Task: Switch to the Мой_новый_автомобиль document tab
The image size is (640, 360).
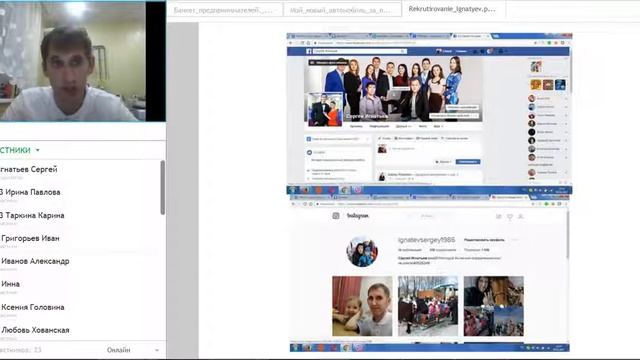Action: pos(342,9)
